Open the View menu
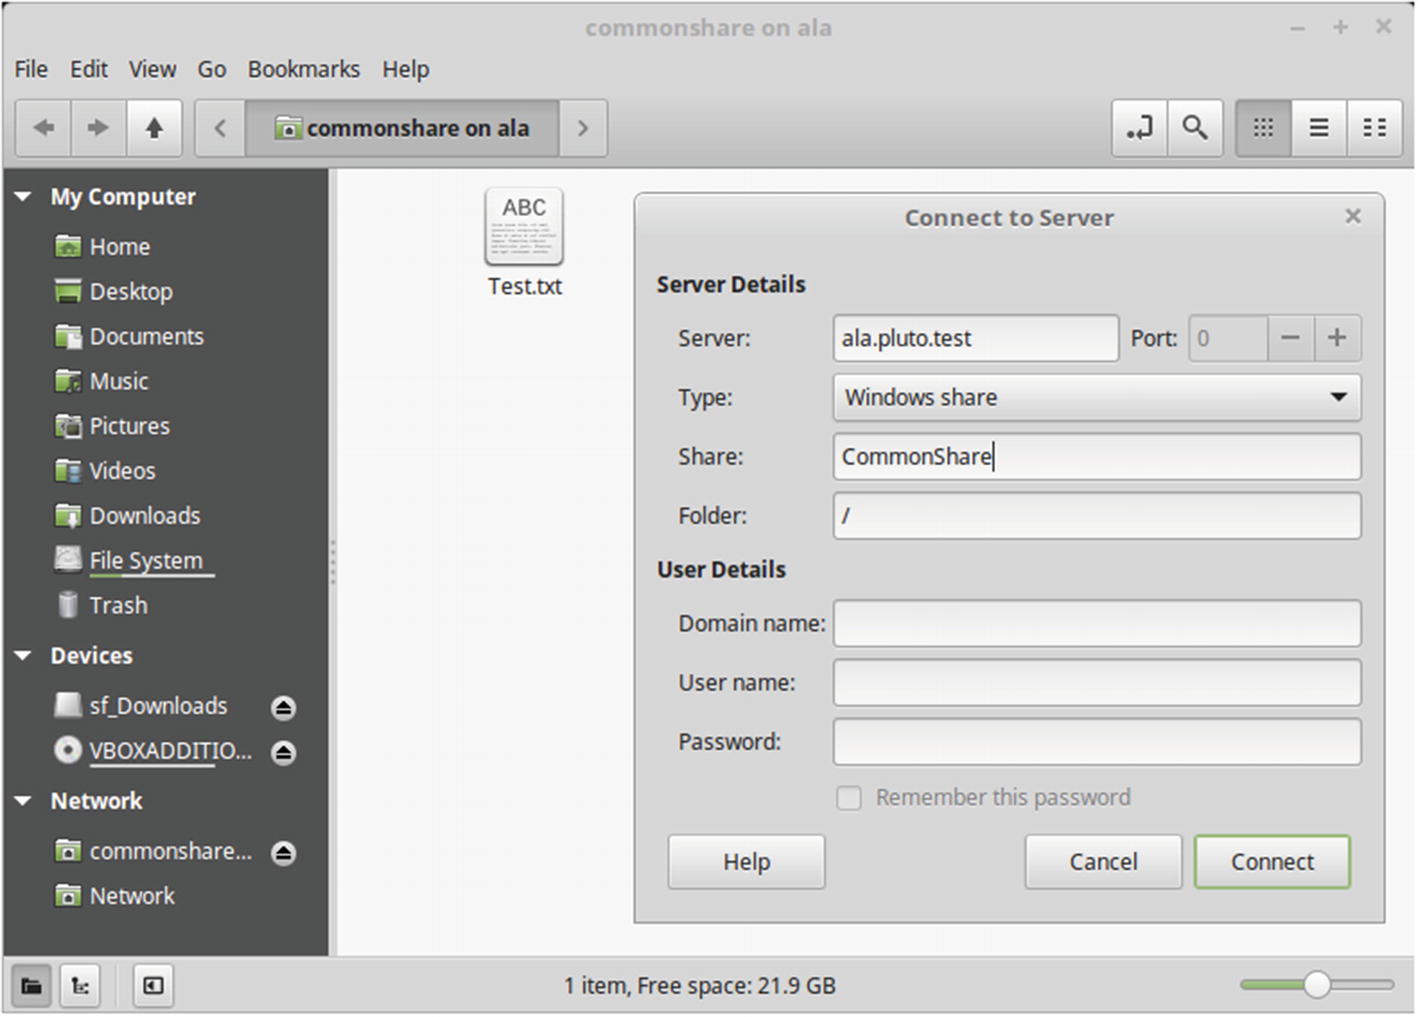This screenshot has width=1418, height=1017. click(x=152, y=69)
